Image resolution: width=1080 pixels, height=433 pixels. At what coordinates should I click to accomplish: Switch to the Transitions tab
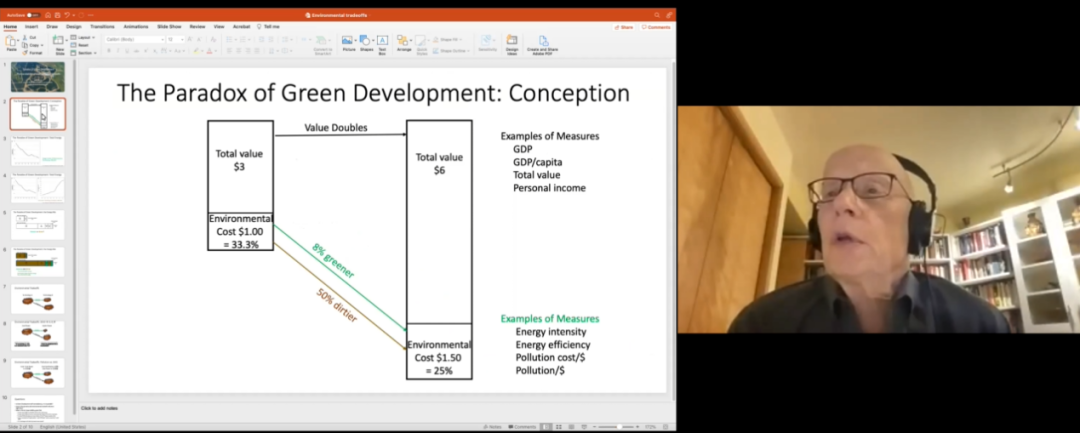click(102, 27)
